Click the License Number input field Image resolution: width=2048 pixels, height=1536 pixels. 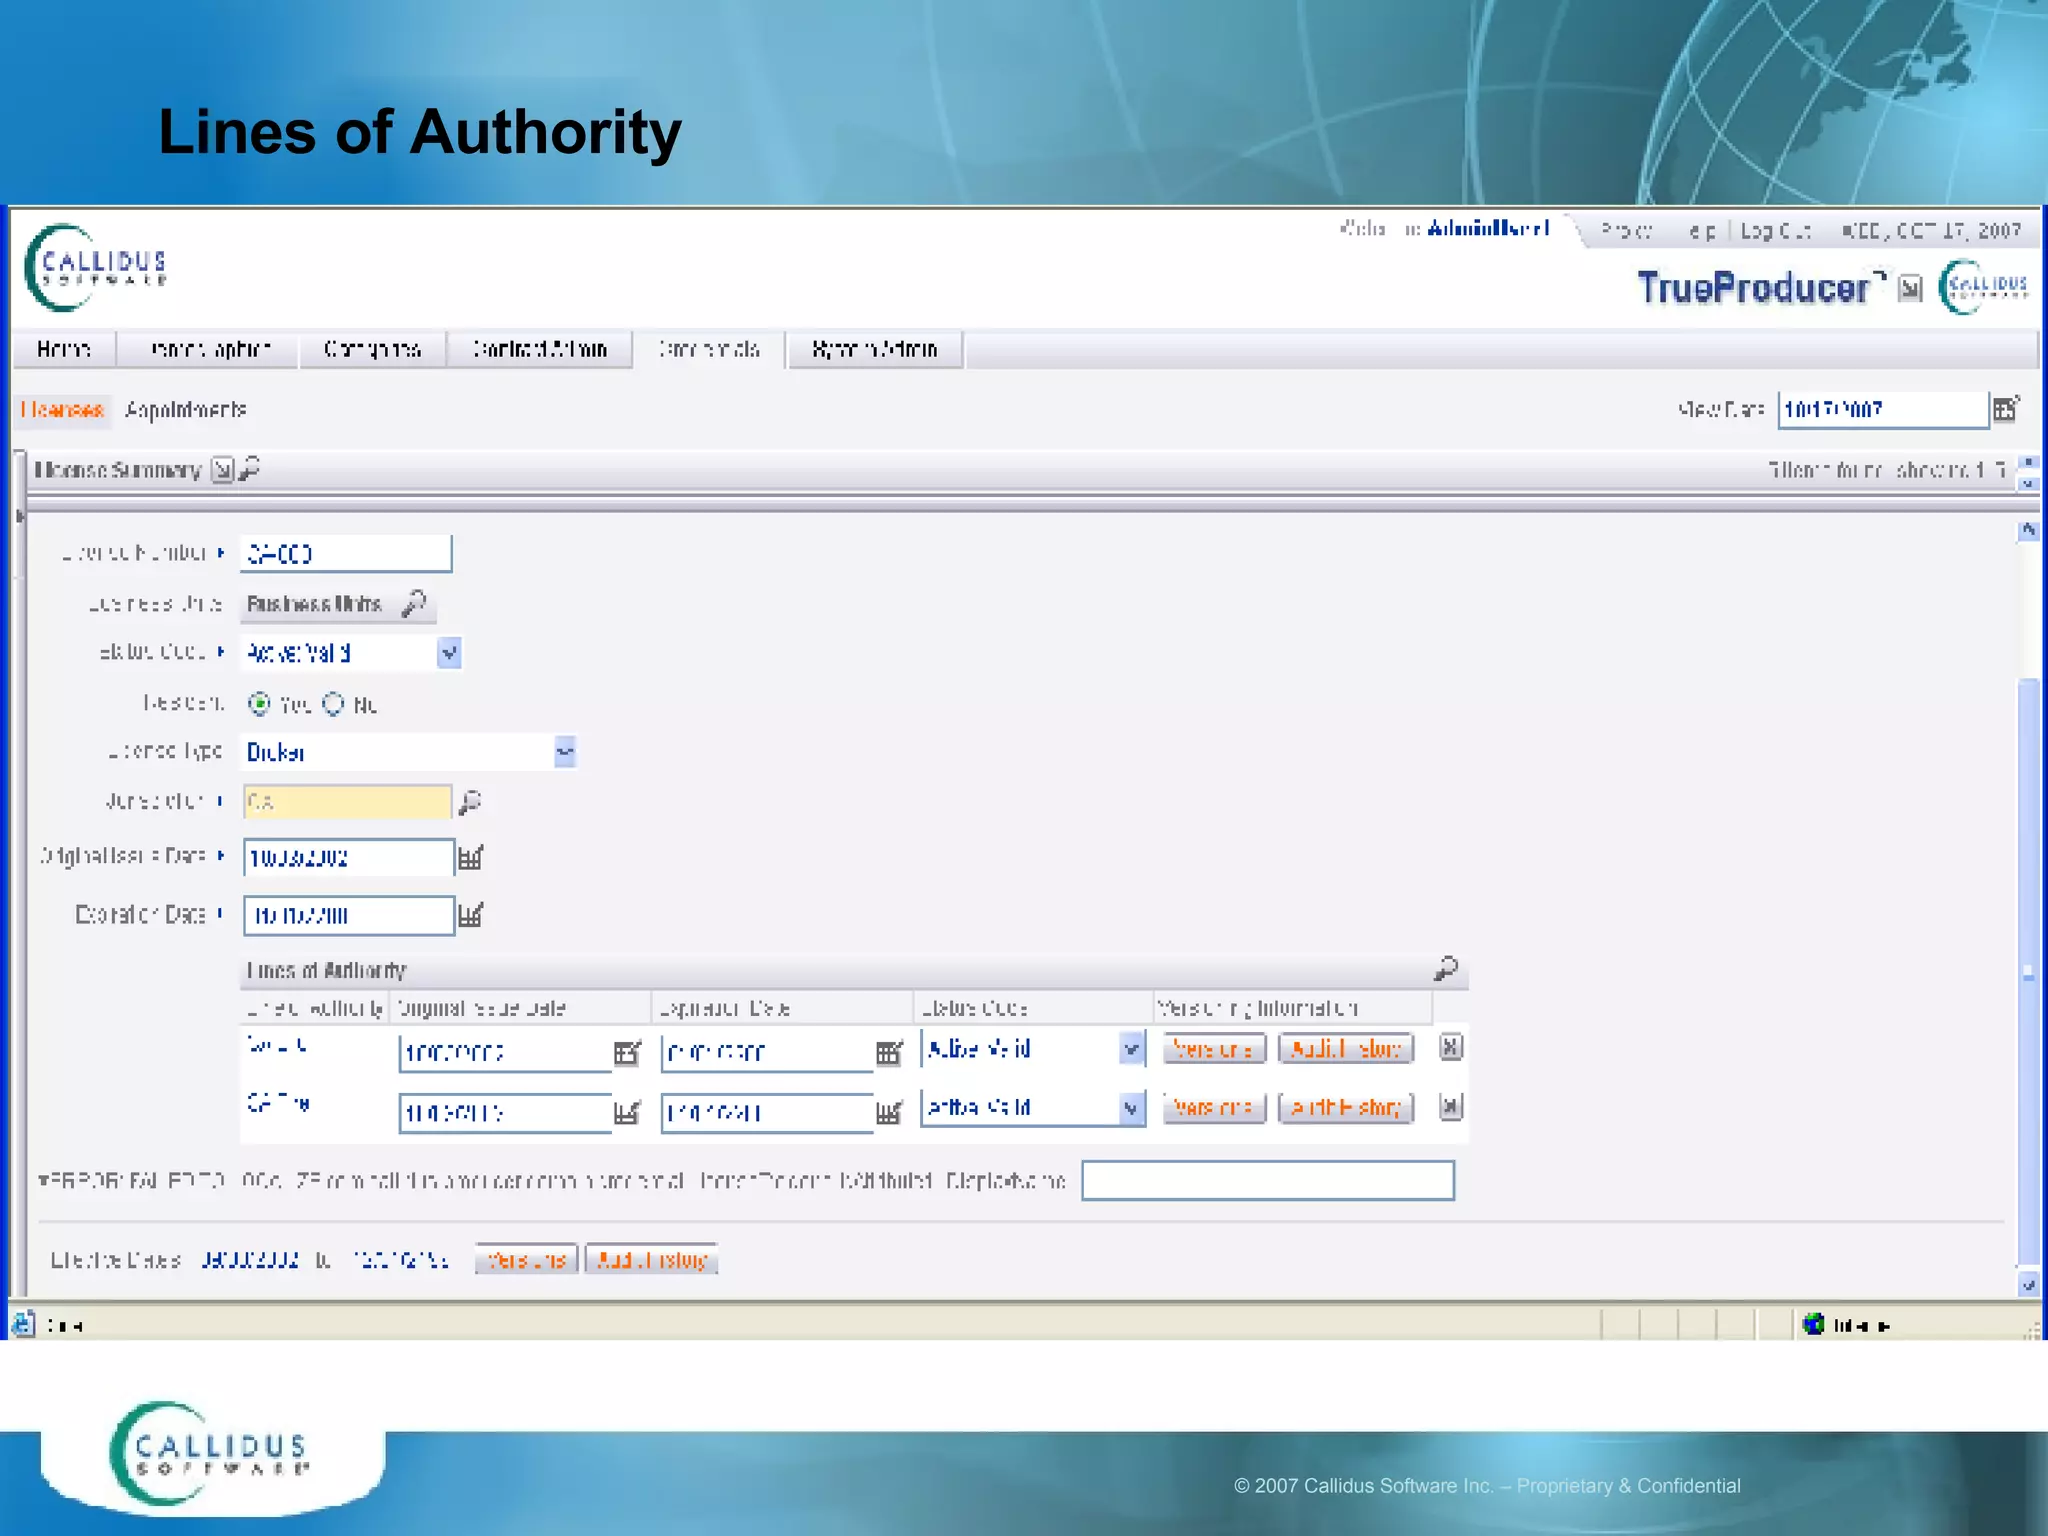coord(346,553)
